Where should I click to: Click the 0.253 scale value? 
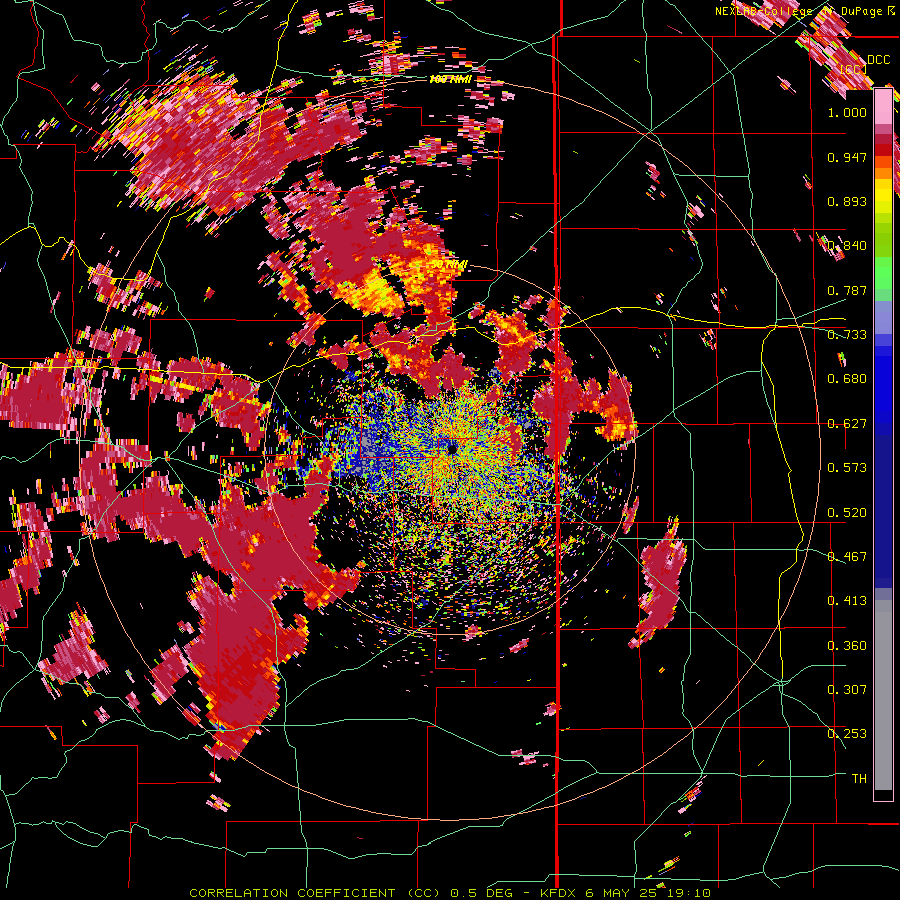(847, 734)
